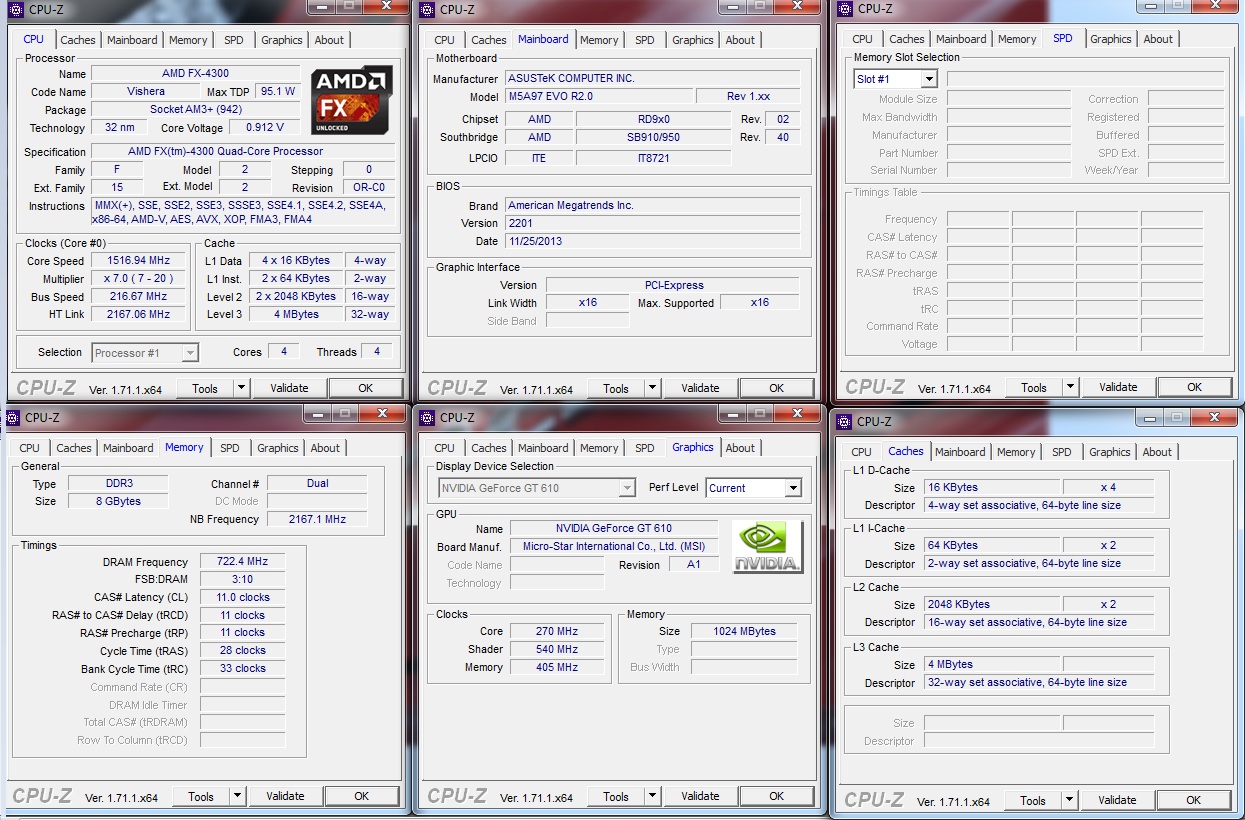This screenshot has height=820, width=1245.
Task: Click ASUSTeK COMPUTER INC. manufacturer field
Action: [x=652, y=78]
